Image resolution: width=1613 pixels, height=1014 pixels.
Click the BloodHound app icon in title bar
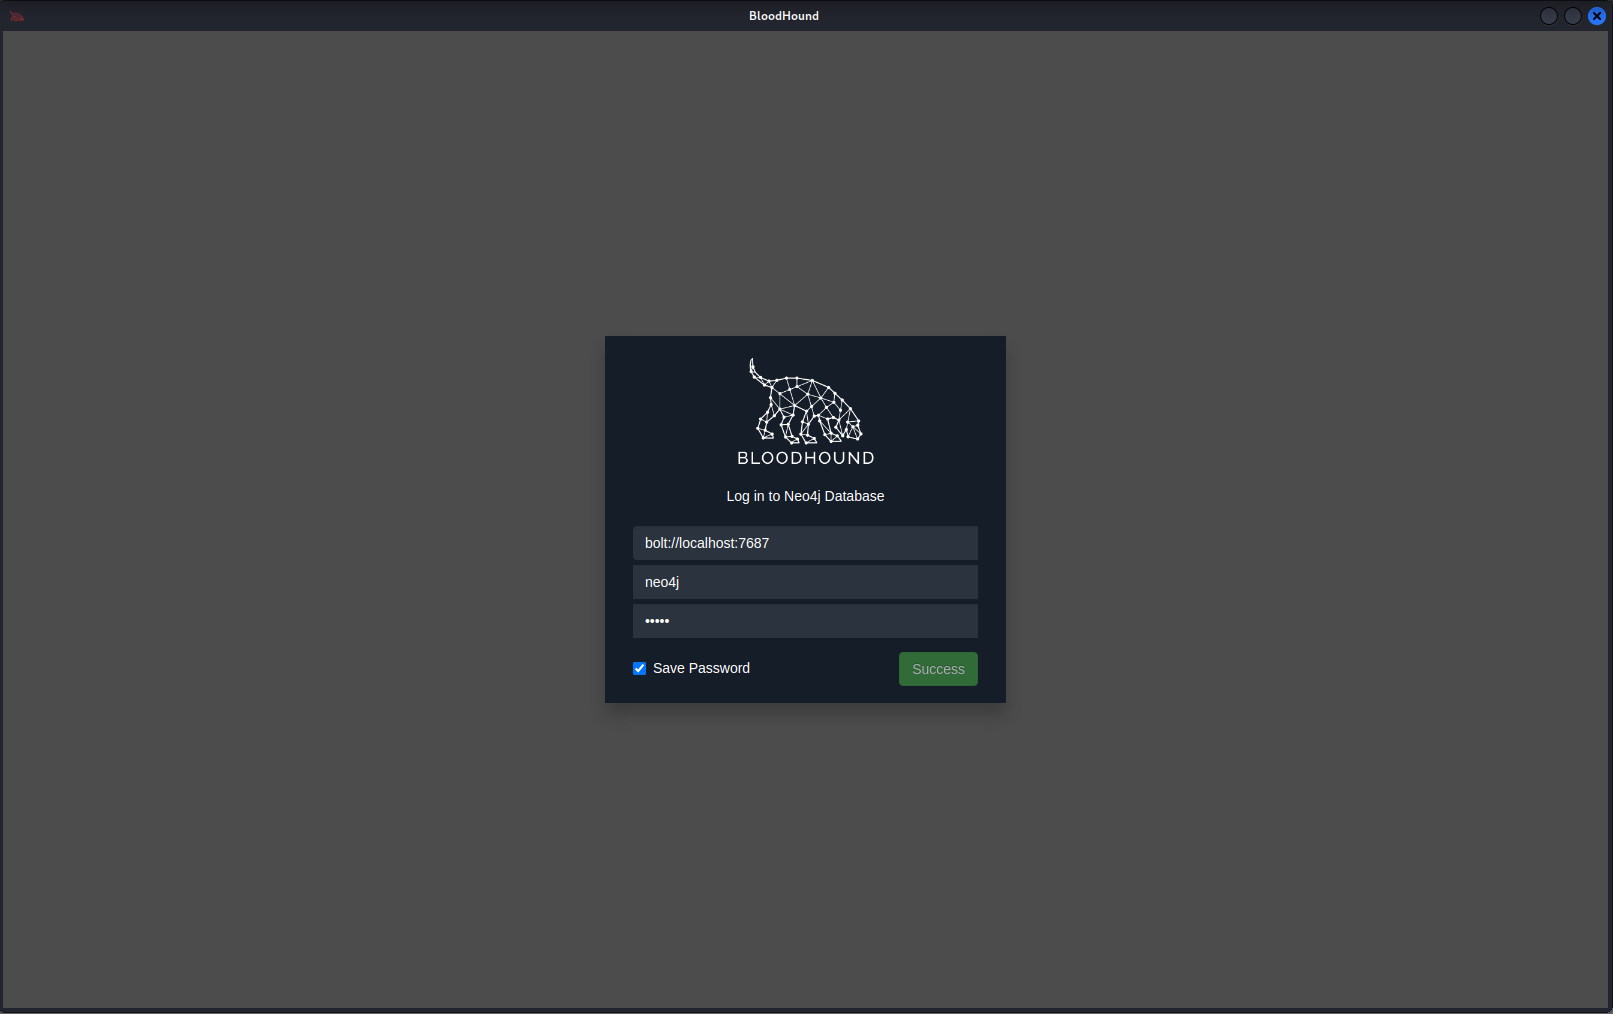pyautogui.click(x=17, y=16)
